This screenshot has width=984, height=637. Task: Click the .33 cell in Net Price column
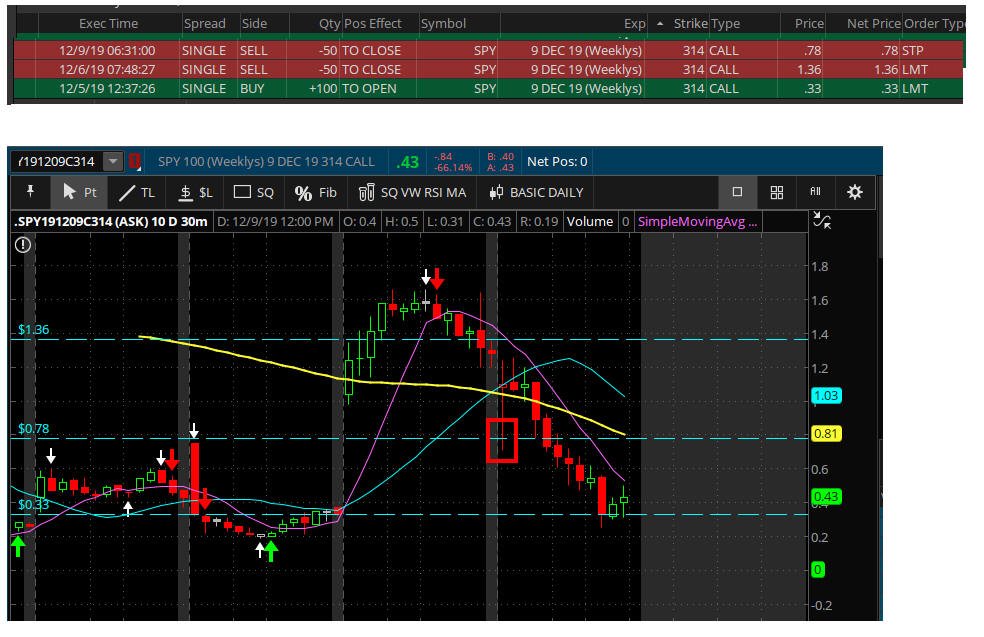889,88
